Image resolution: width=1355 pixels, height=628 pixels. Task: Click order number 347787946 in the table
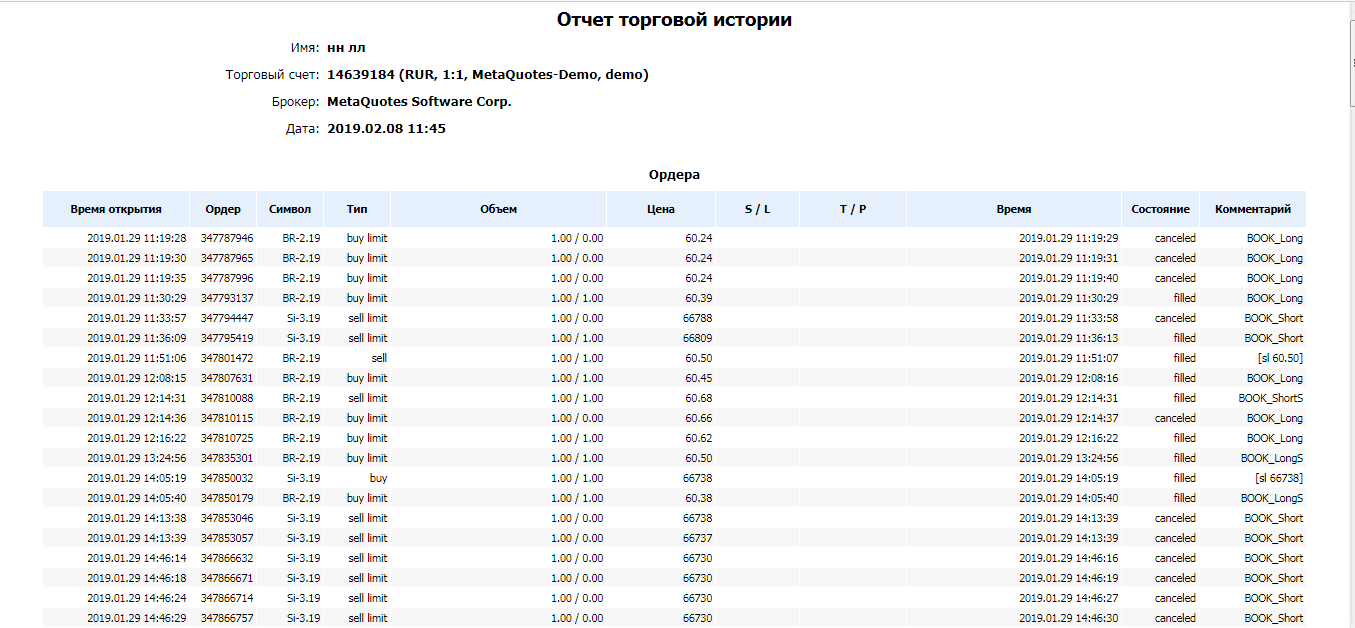coord(227,239)
